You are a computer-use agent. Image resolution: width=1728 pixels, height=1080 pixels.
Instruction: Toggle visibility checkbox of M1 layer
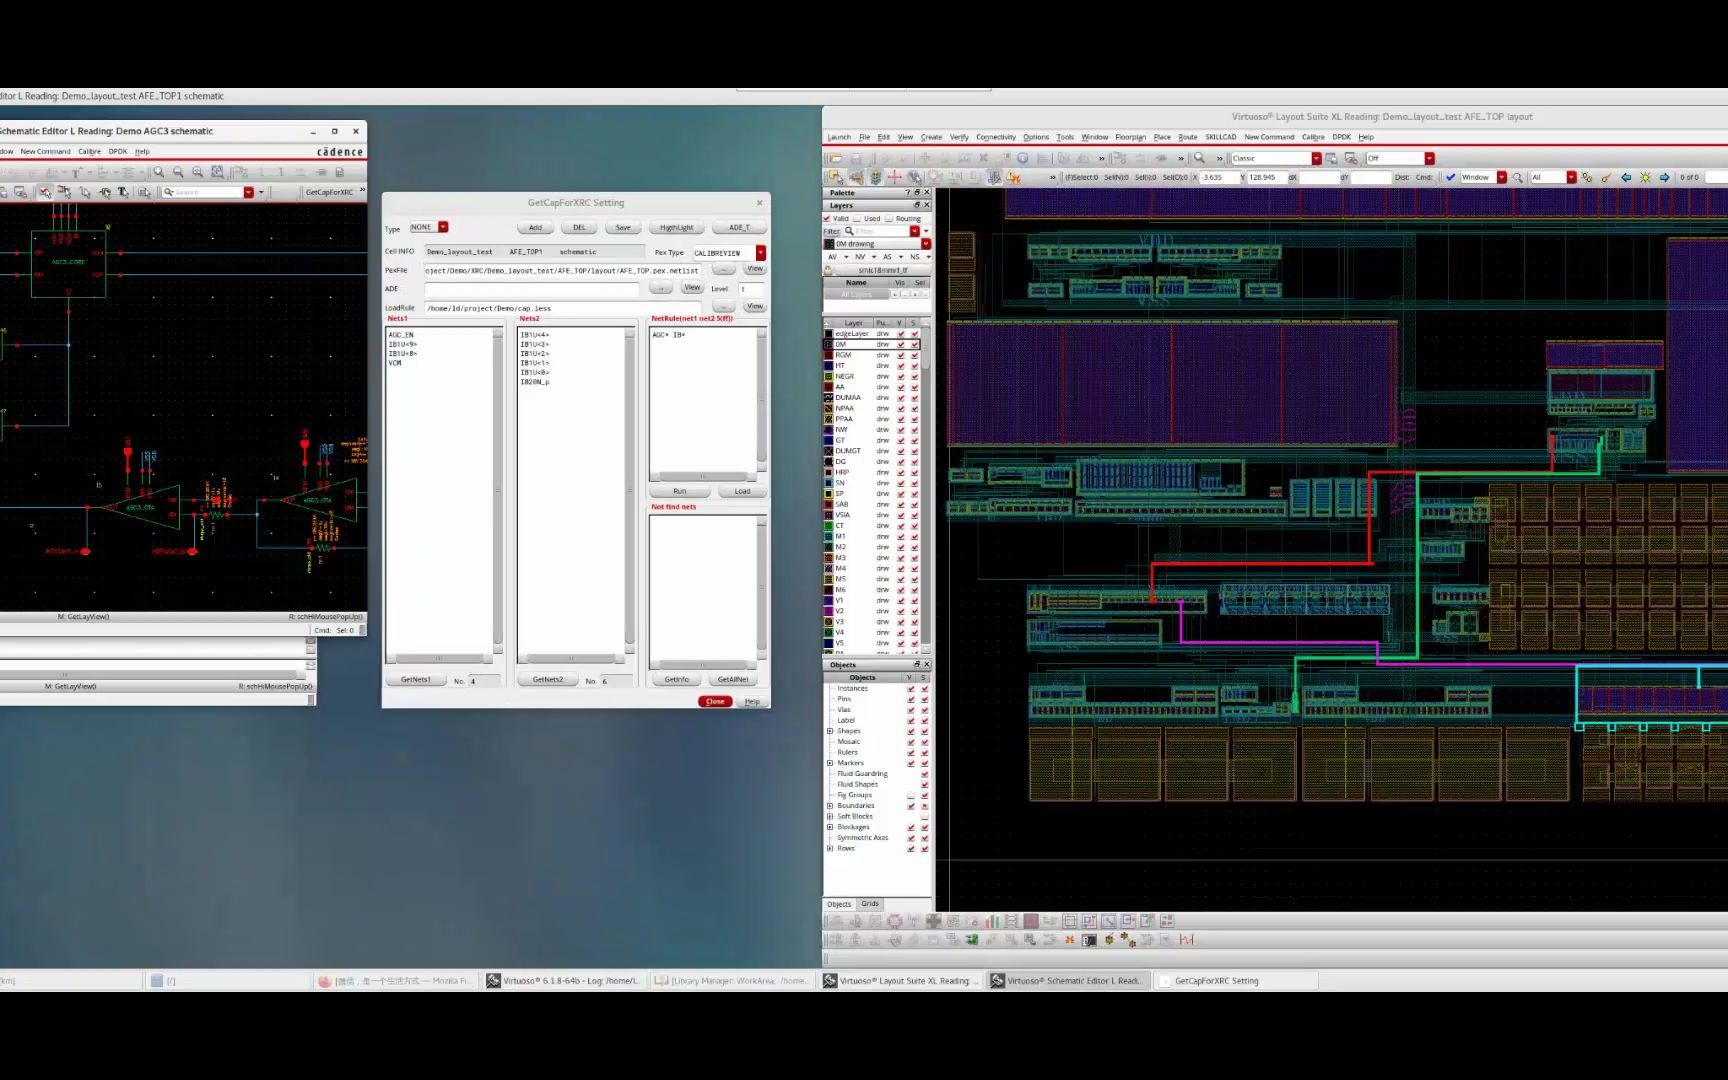click(x=901, y=536)
